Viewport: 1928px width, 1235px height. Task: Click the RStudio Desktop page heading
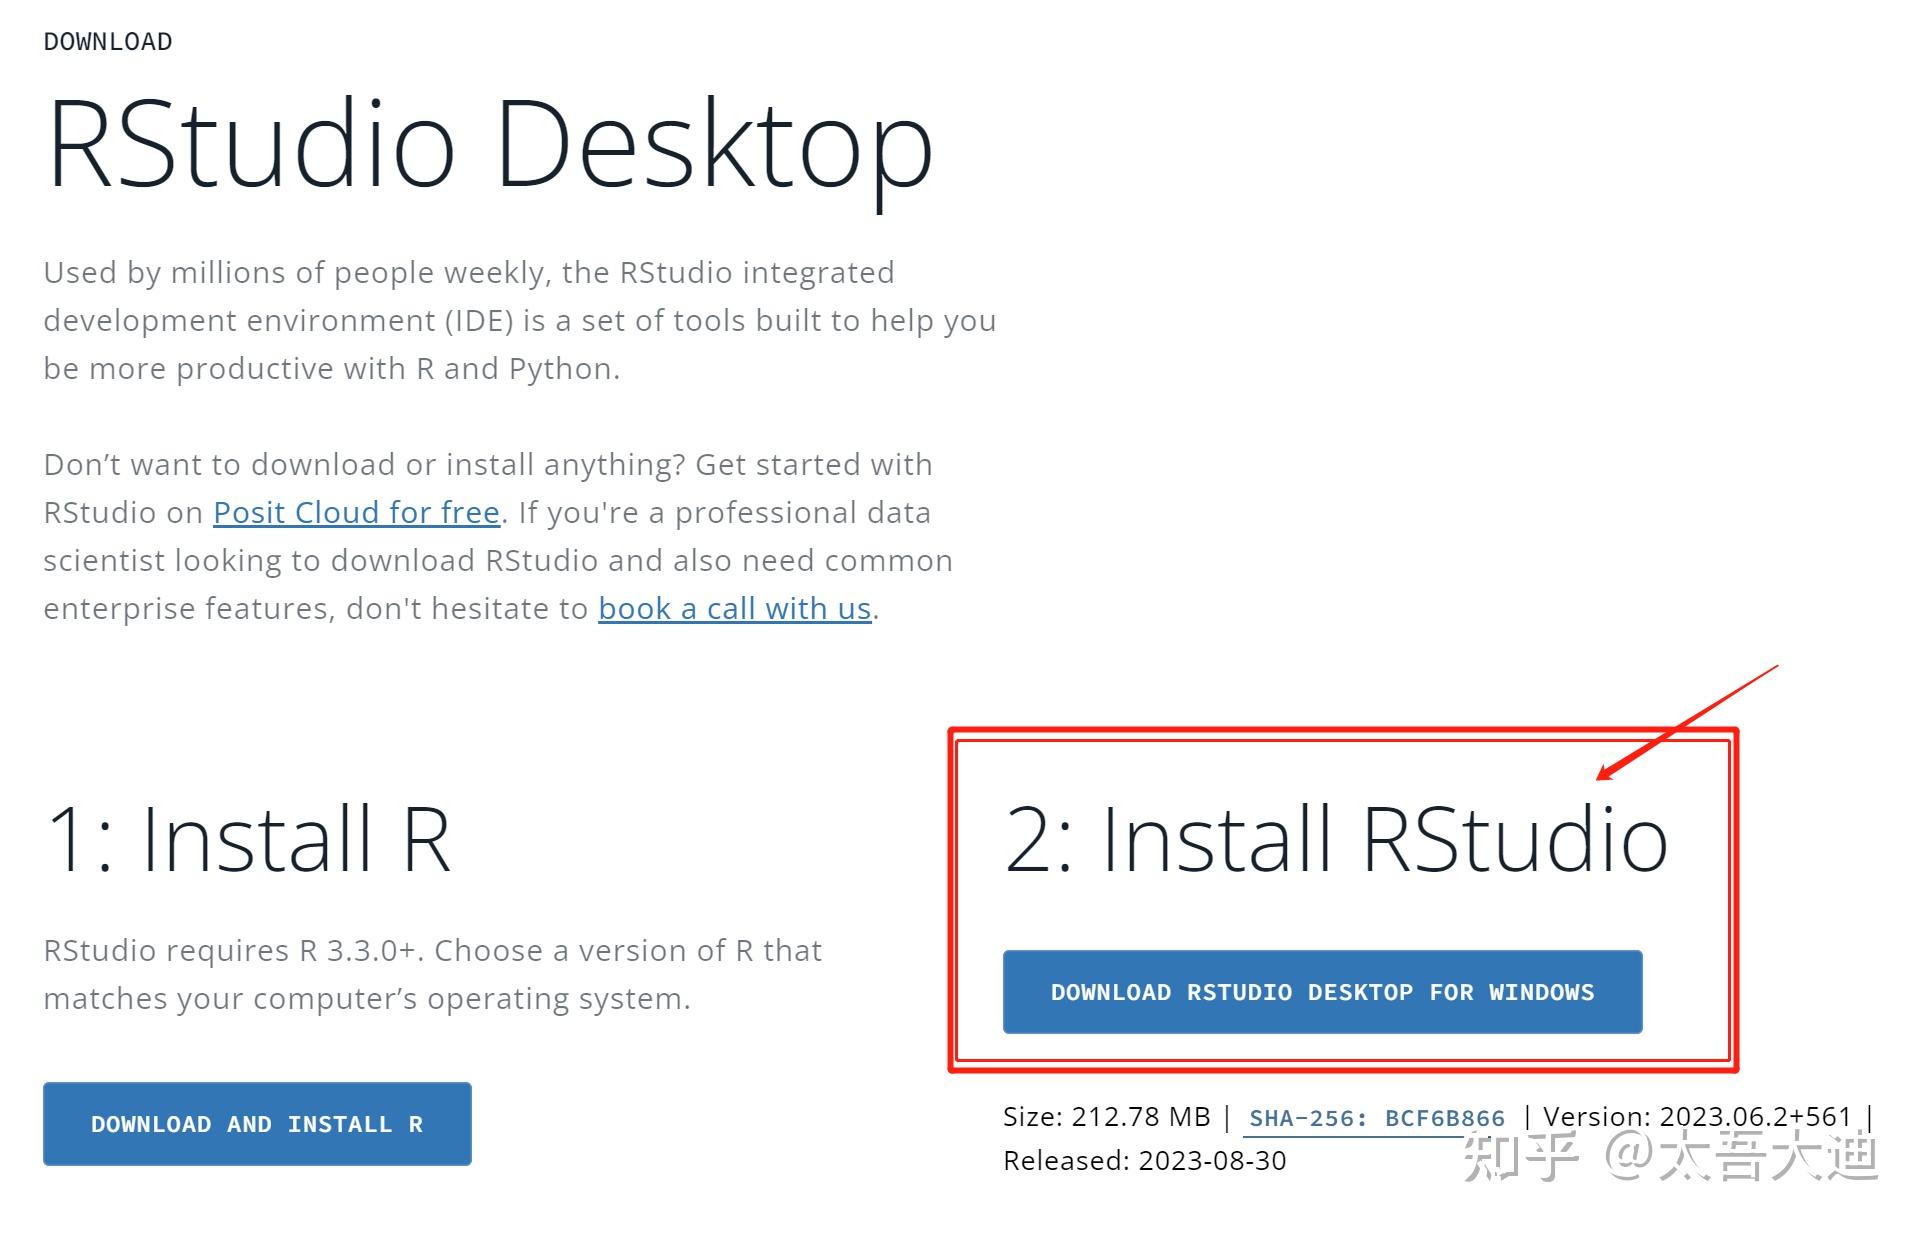(487, 145)
